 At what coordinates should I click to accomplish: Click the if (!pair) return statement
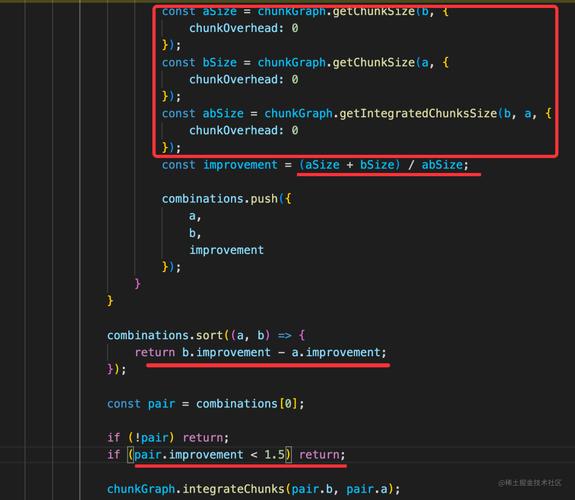pos(168,438)
